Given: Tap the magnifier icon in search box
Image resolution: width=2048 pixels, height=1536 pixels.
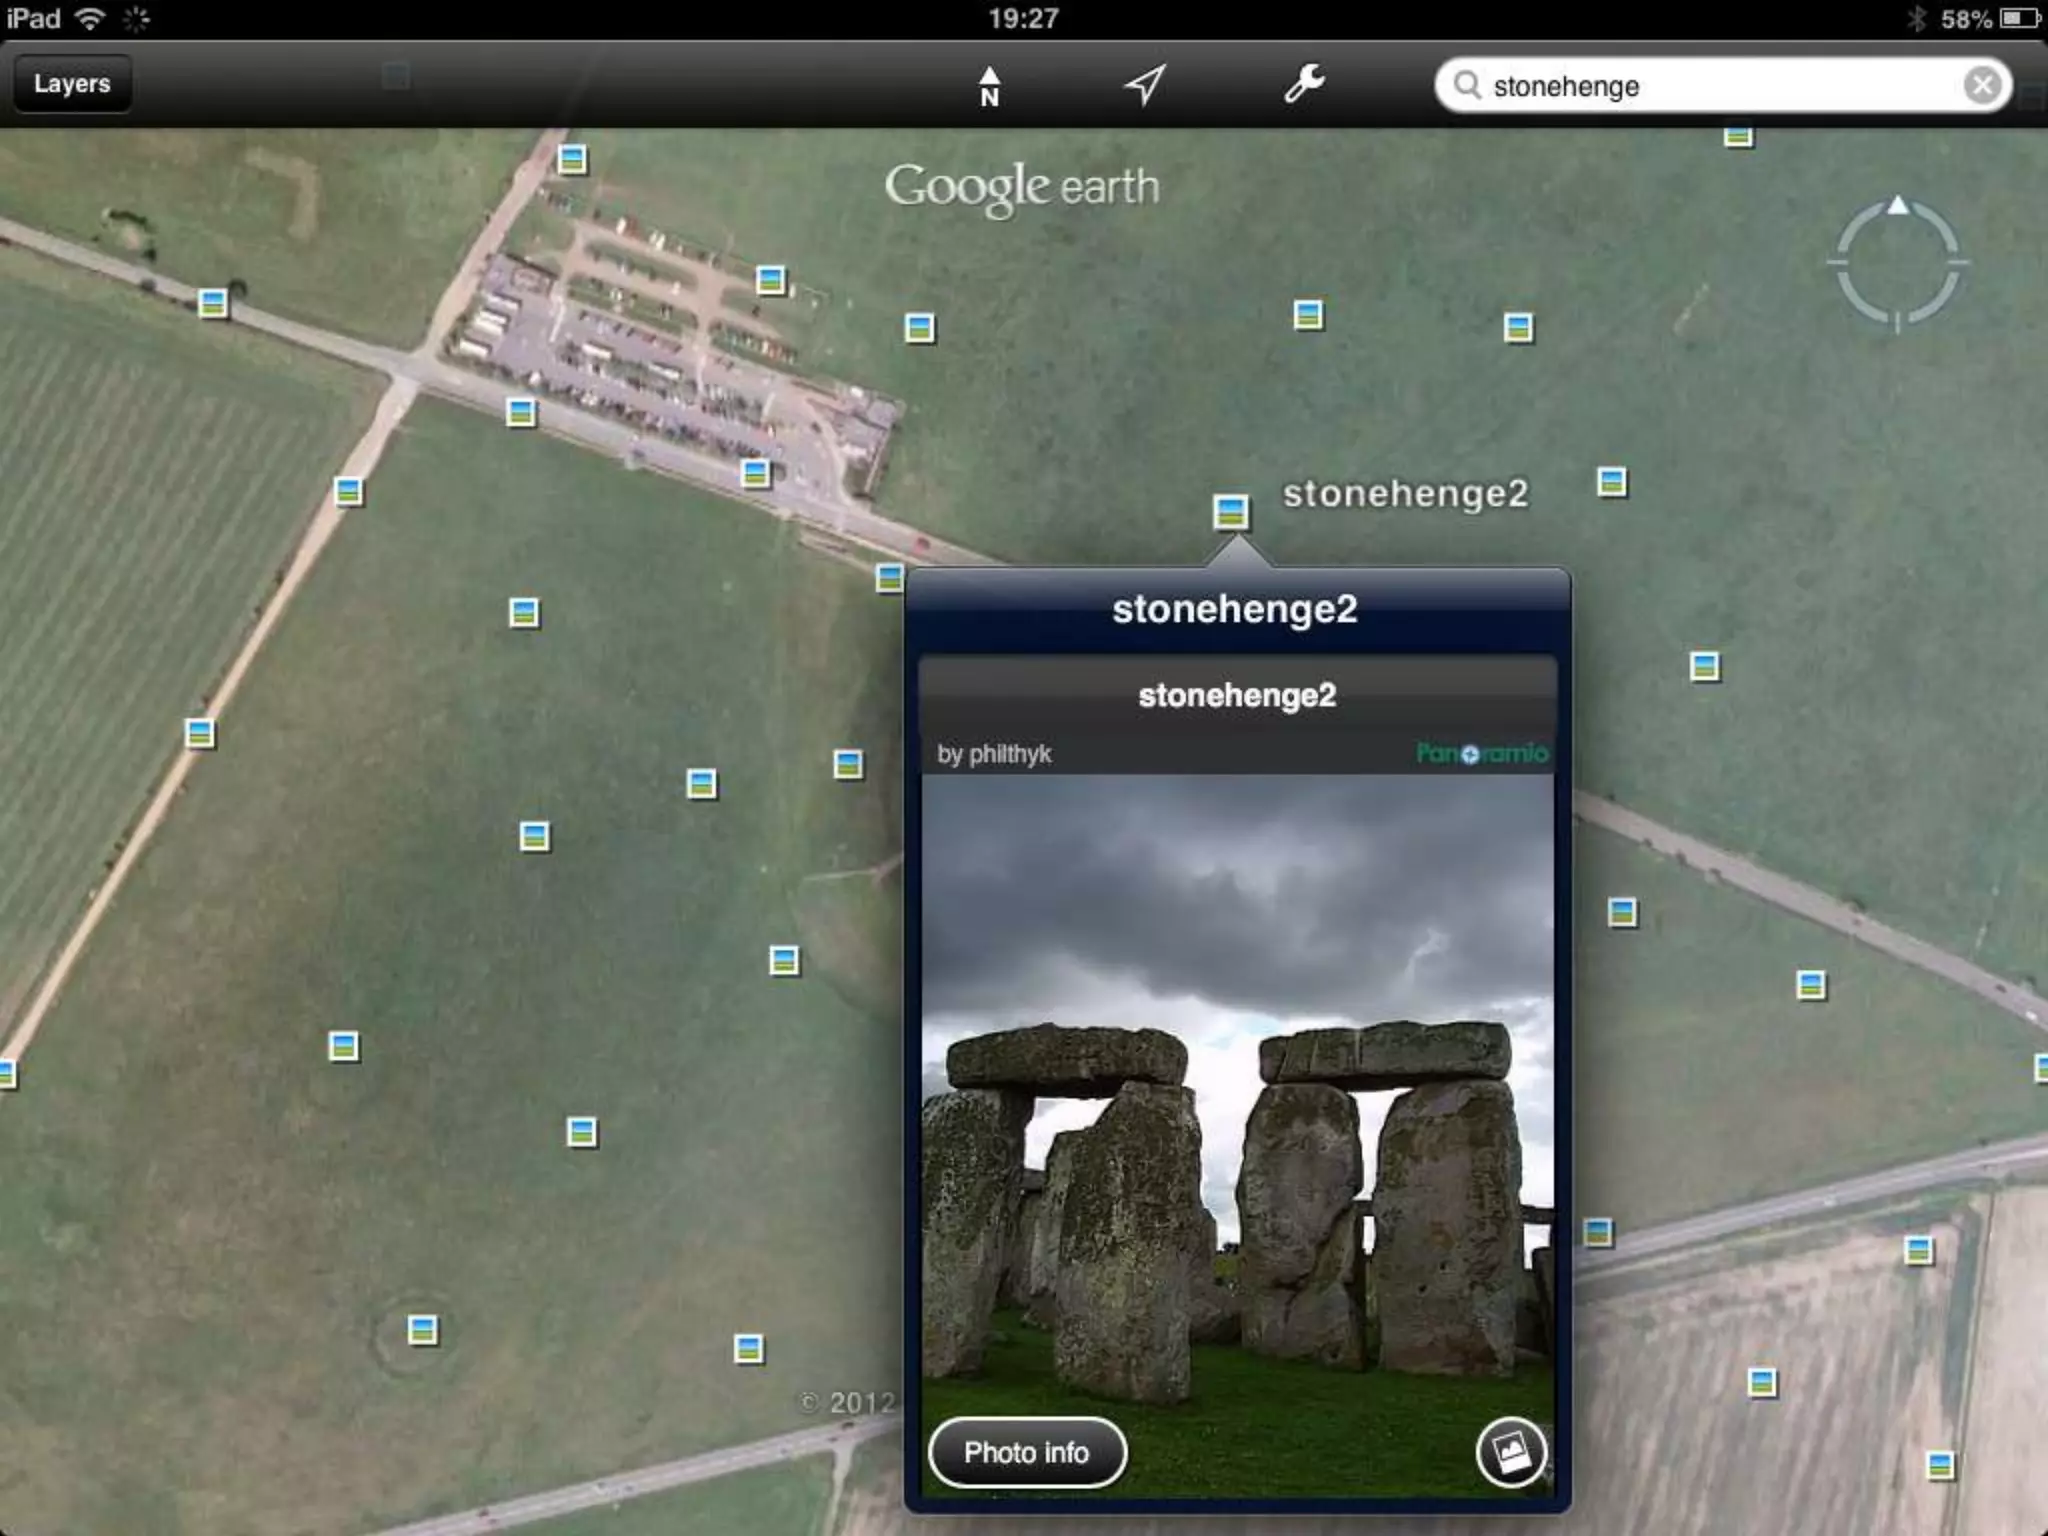Looking at the screenshot, I should (x=1467, y=85).
